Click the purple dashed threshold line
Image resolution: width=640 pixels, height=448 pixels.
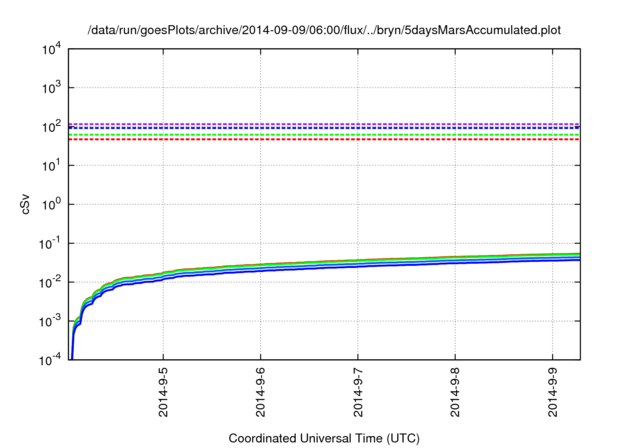324,124
